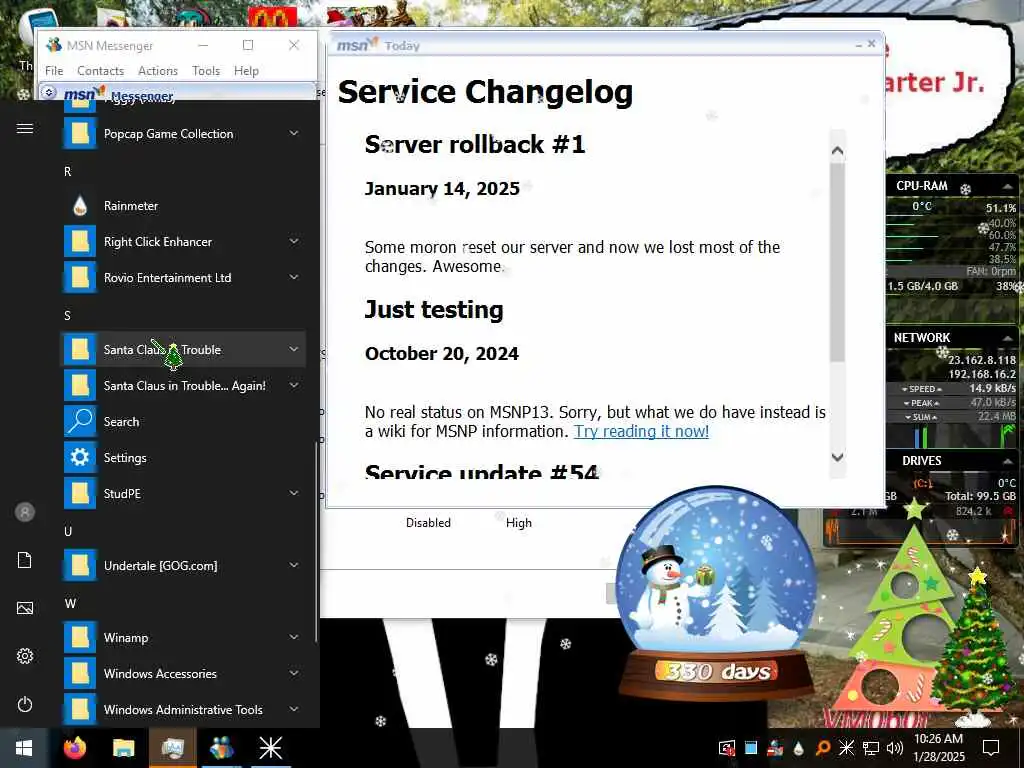Screen dimensions: 1024x768
Task: Click the Start menu app list scrollbar
Action: 317,542
